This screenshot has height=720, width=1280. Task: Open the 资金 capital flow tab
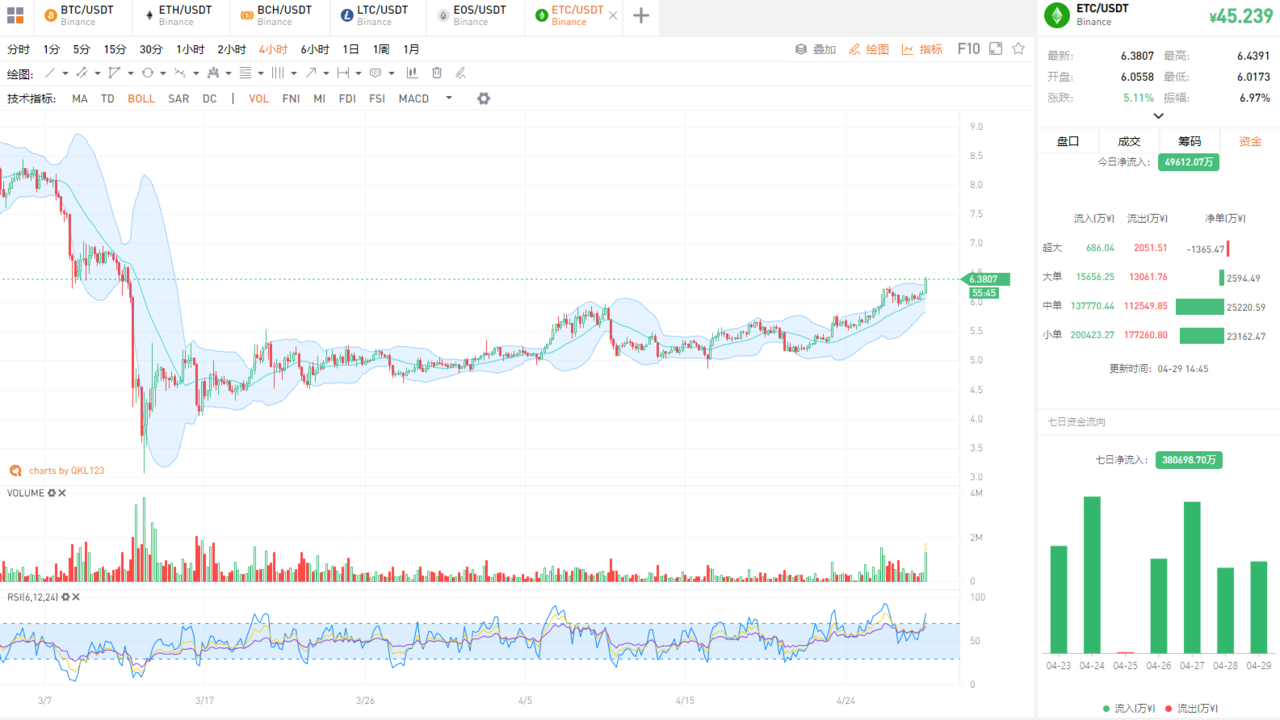click(x=1250, y=141)
